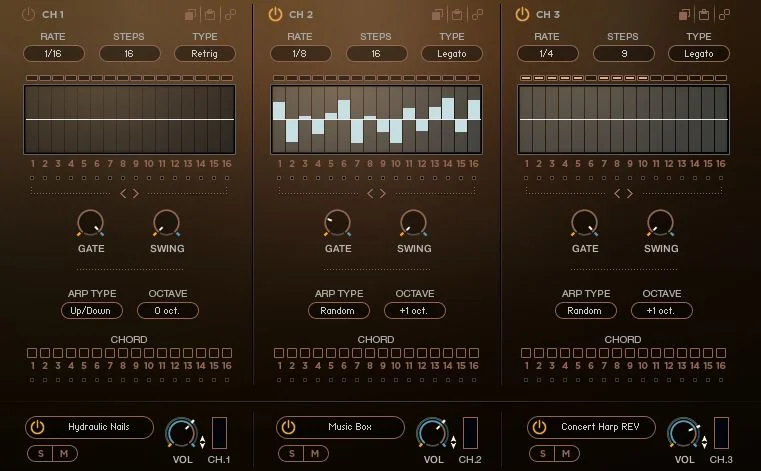Disable the CH 2 power button

(275, 14)
